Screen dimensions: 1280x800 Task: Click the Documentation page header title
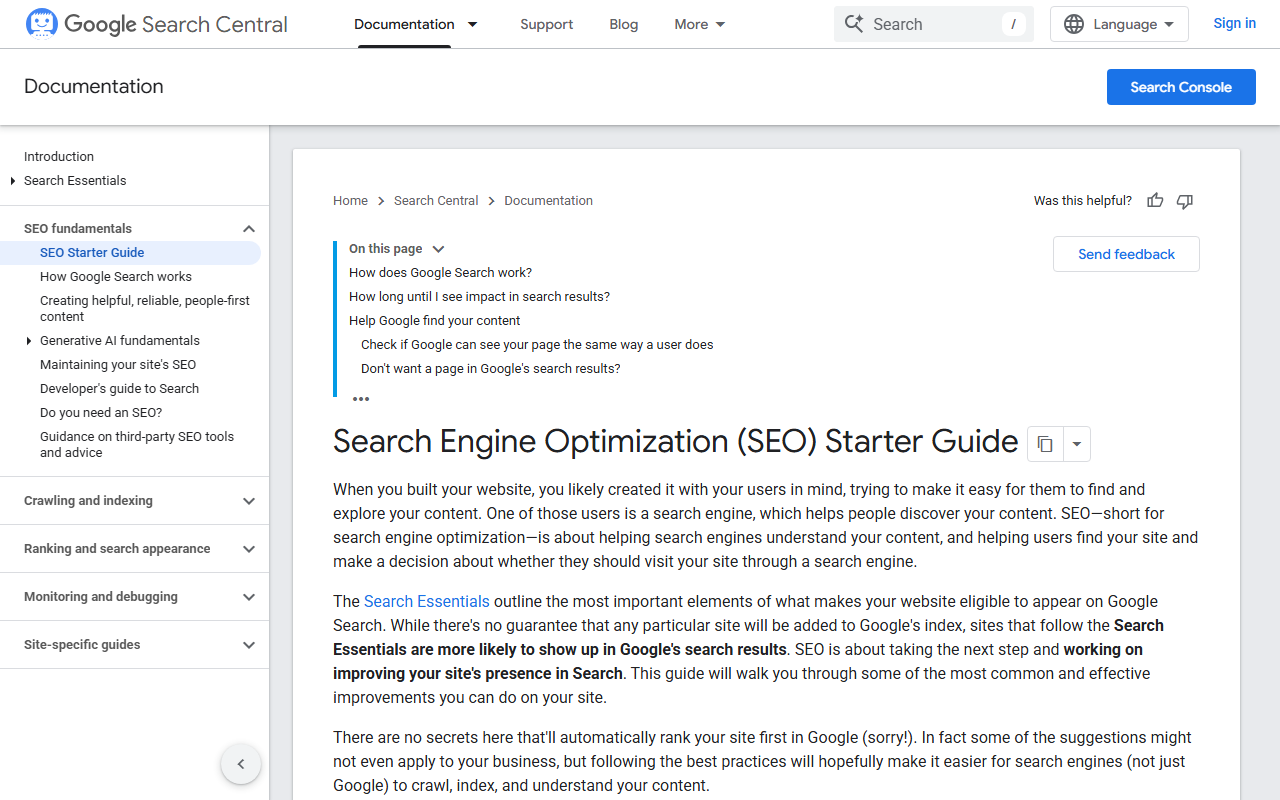[x=94, y=86]
